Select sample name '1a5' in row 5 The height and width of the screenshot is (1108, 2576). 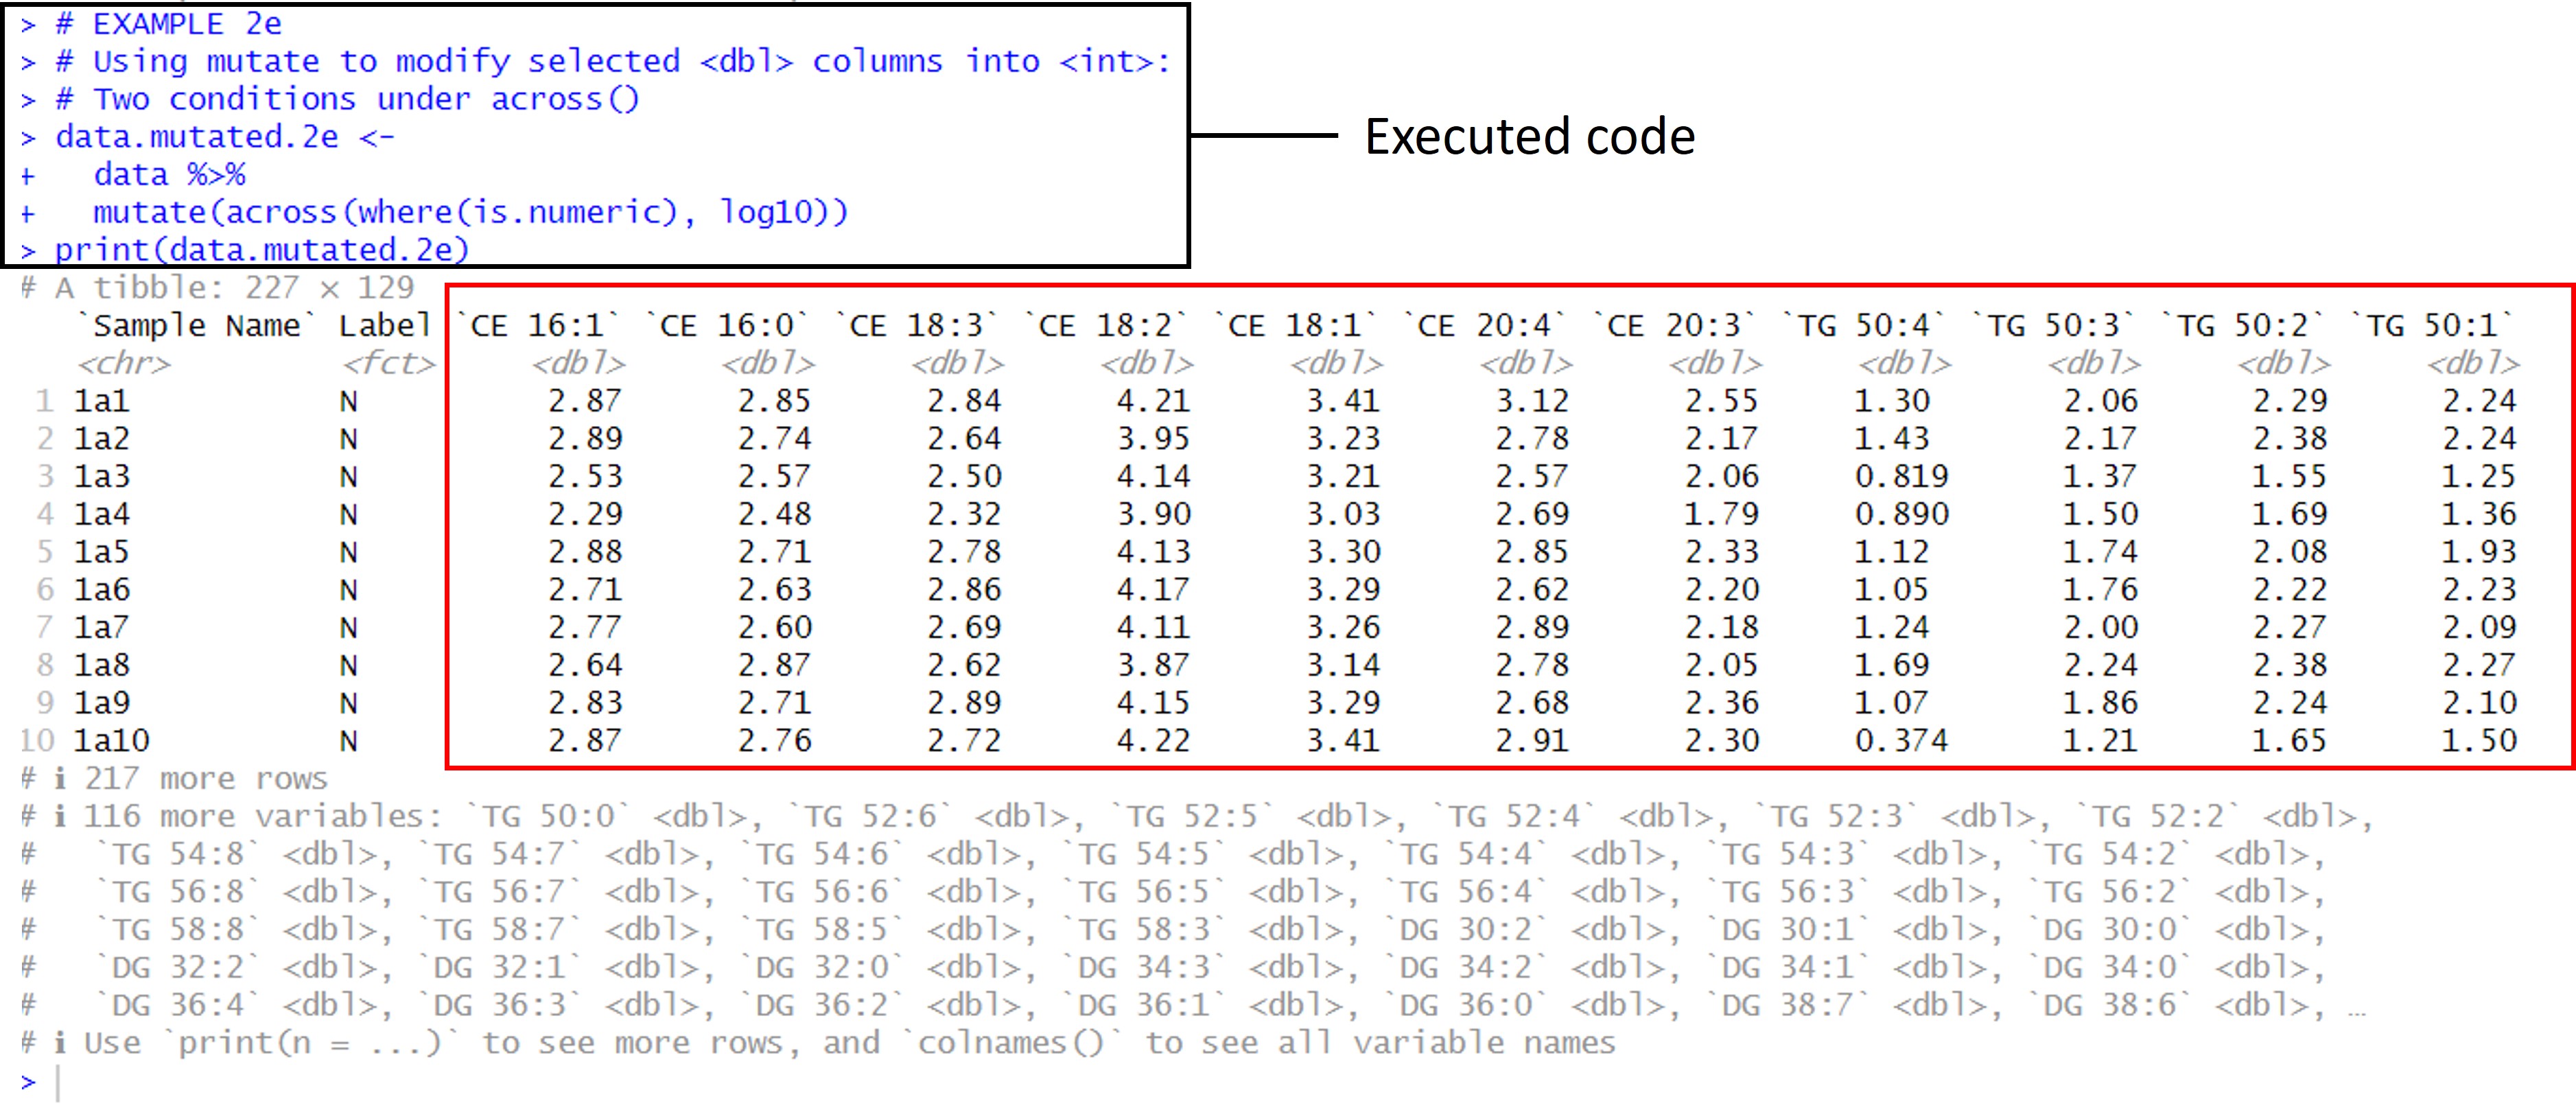point(101,552)
